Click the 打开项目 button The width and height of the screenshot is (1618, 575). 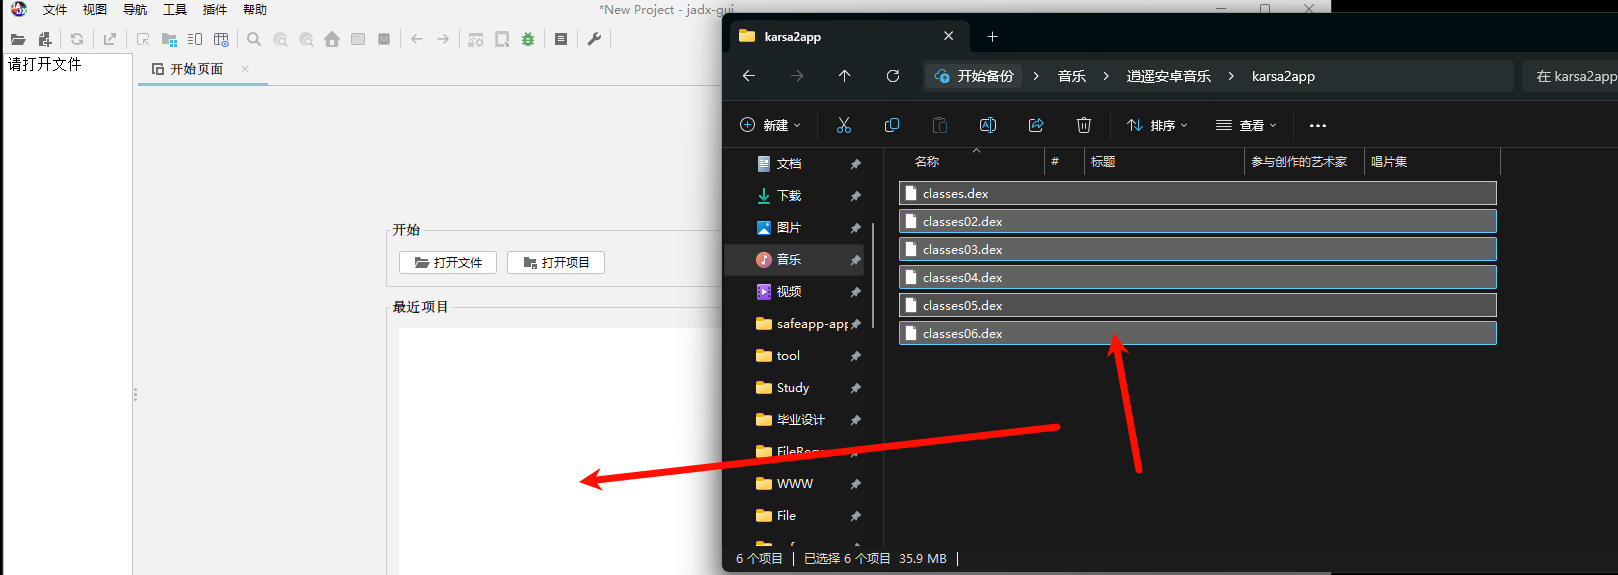tap(556, 262)
